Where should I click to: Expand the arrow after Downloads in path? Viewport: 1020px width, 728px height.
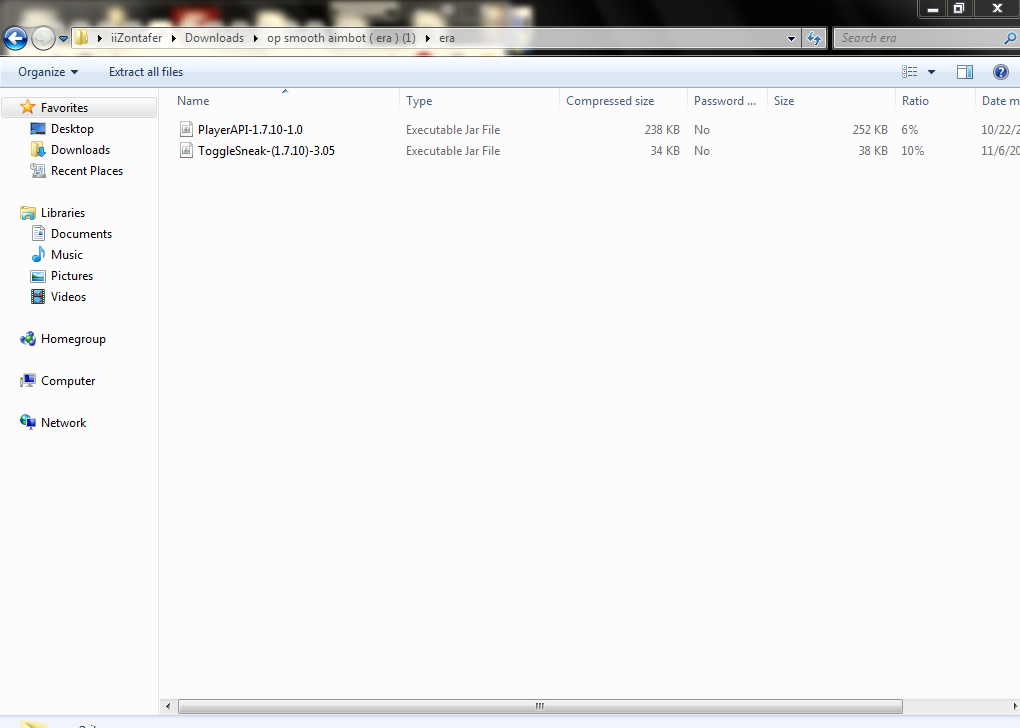[255, 38]
